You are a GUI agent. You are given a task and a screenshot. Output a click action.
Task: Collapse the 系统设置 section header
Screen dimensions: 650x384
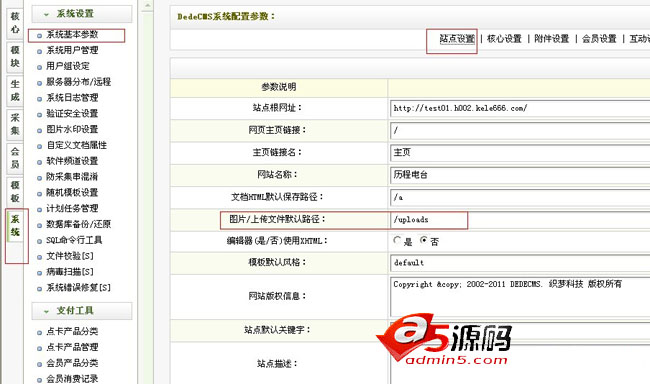click(x=82, y=14)
